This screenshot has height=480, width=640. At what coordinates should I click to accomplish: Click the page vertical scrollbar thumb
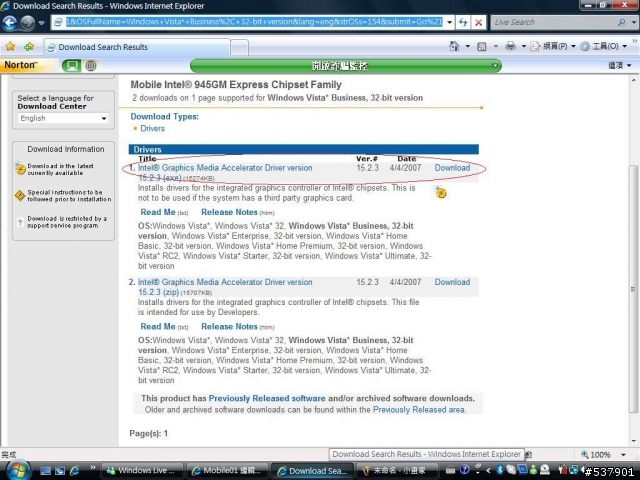pos(633,290)
